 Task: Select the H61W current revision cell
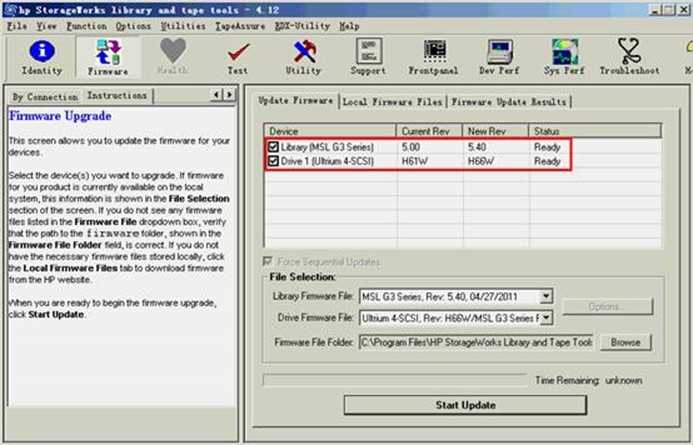click(415, 161)
